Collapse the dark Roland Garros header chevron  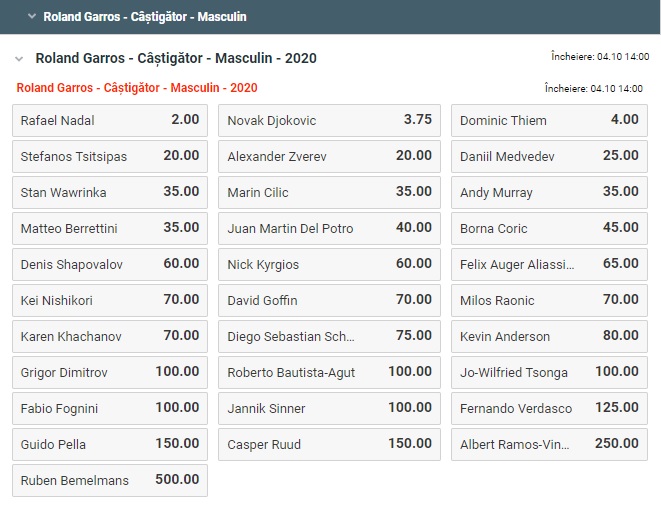(32, 17)
